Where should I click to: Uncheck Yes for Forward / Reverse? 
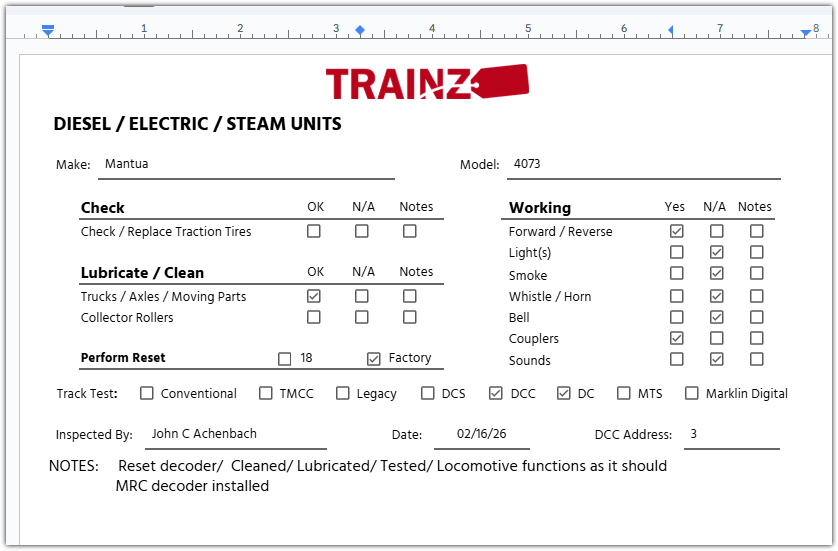tap(677, 231)
